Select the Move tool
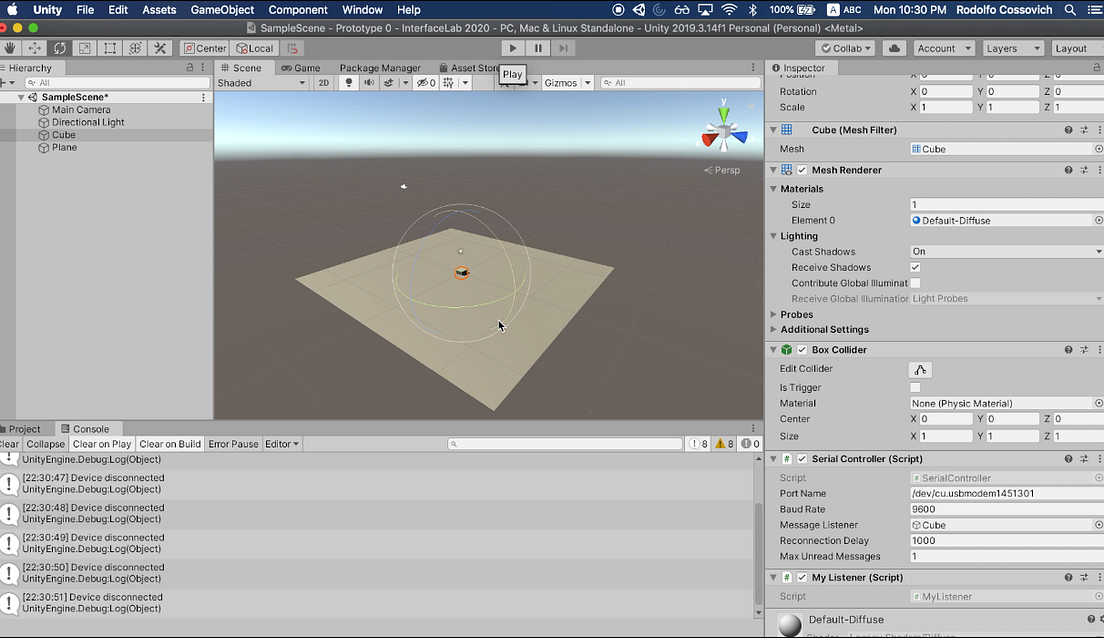 (x=34, y=48)
